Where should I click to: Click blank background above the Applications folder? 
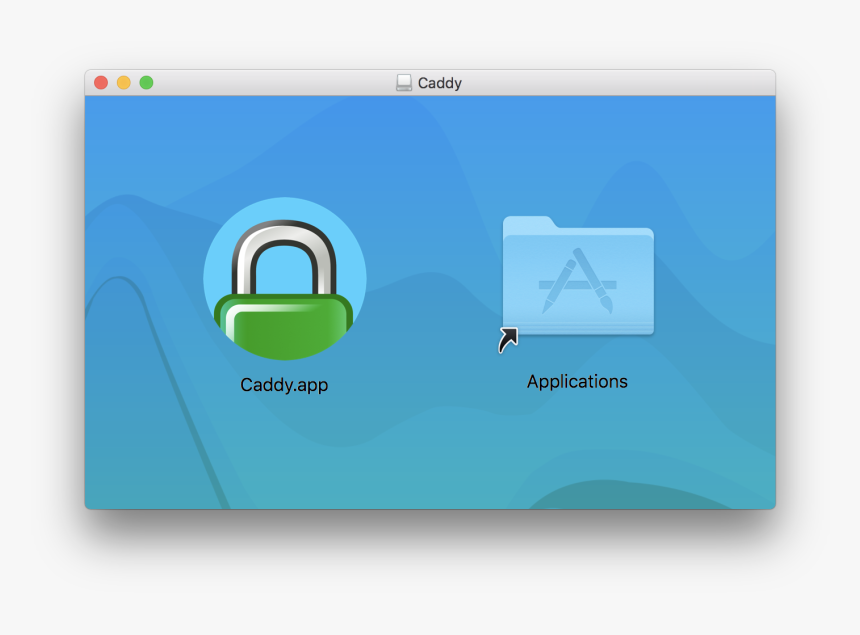578,150
